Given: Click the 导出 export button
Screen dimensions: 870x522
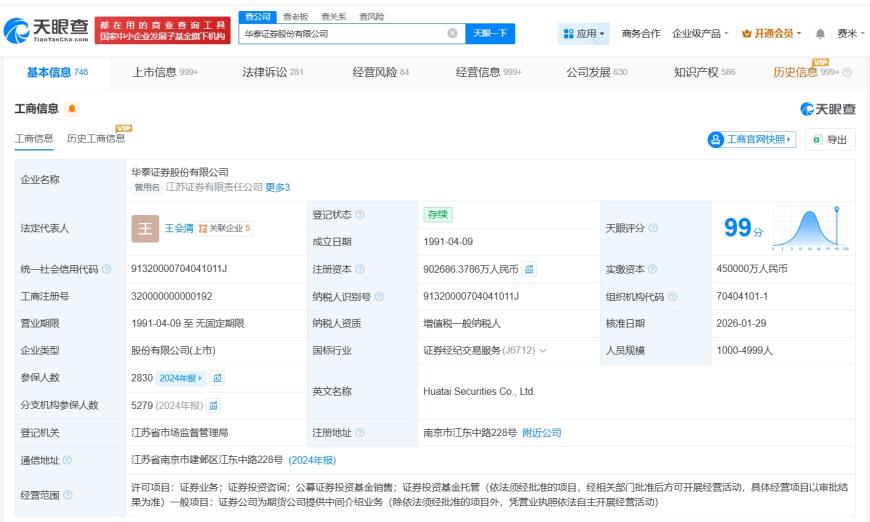Looking at the screenshot, I should [x=831, y=140].
